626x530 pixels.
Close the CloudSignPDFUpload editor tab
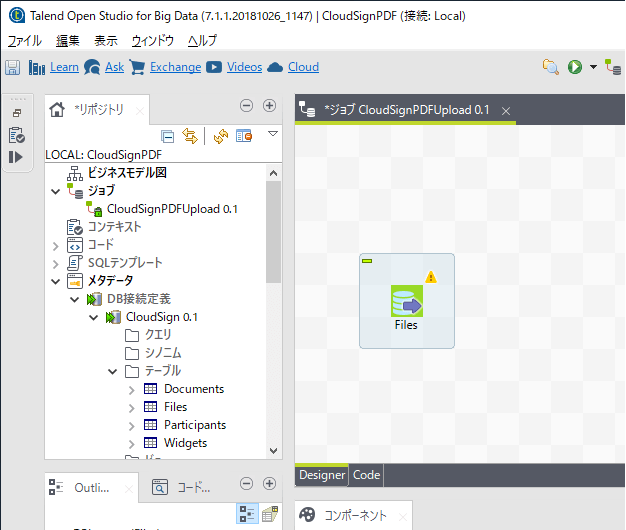(x=506, y=111)
